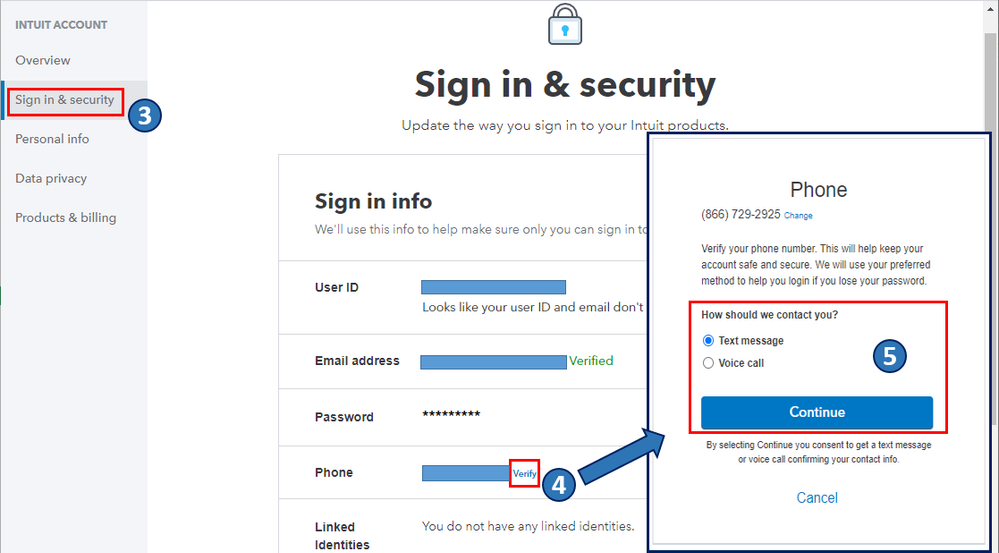Click the numbered step 5 marker
999x553 pixels.
click(890, 356)
